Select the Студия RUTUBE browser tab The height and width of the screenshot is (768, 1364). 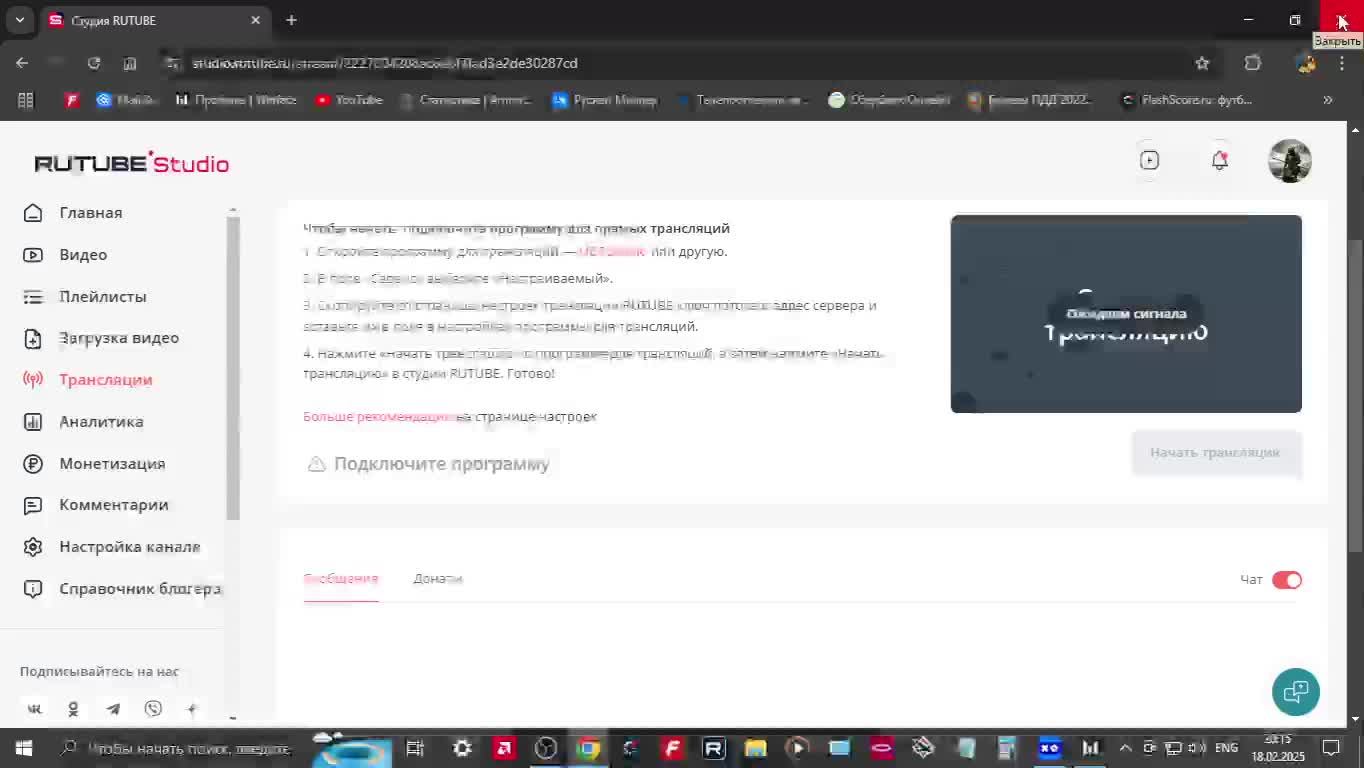coord(155,20)
